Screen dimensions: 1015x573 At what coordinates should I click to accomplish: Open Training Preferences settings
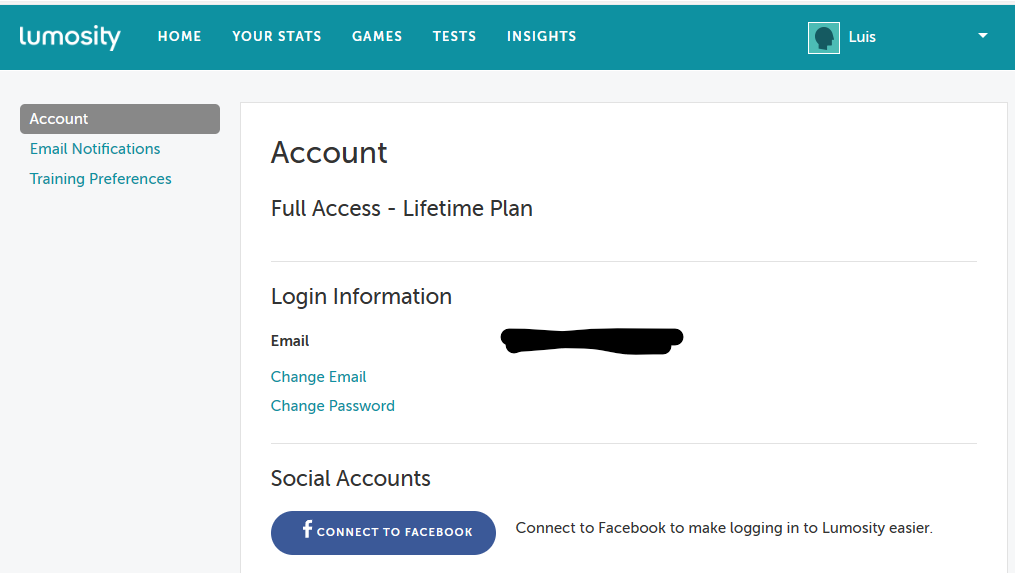(x=101, y=179)
